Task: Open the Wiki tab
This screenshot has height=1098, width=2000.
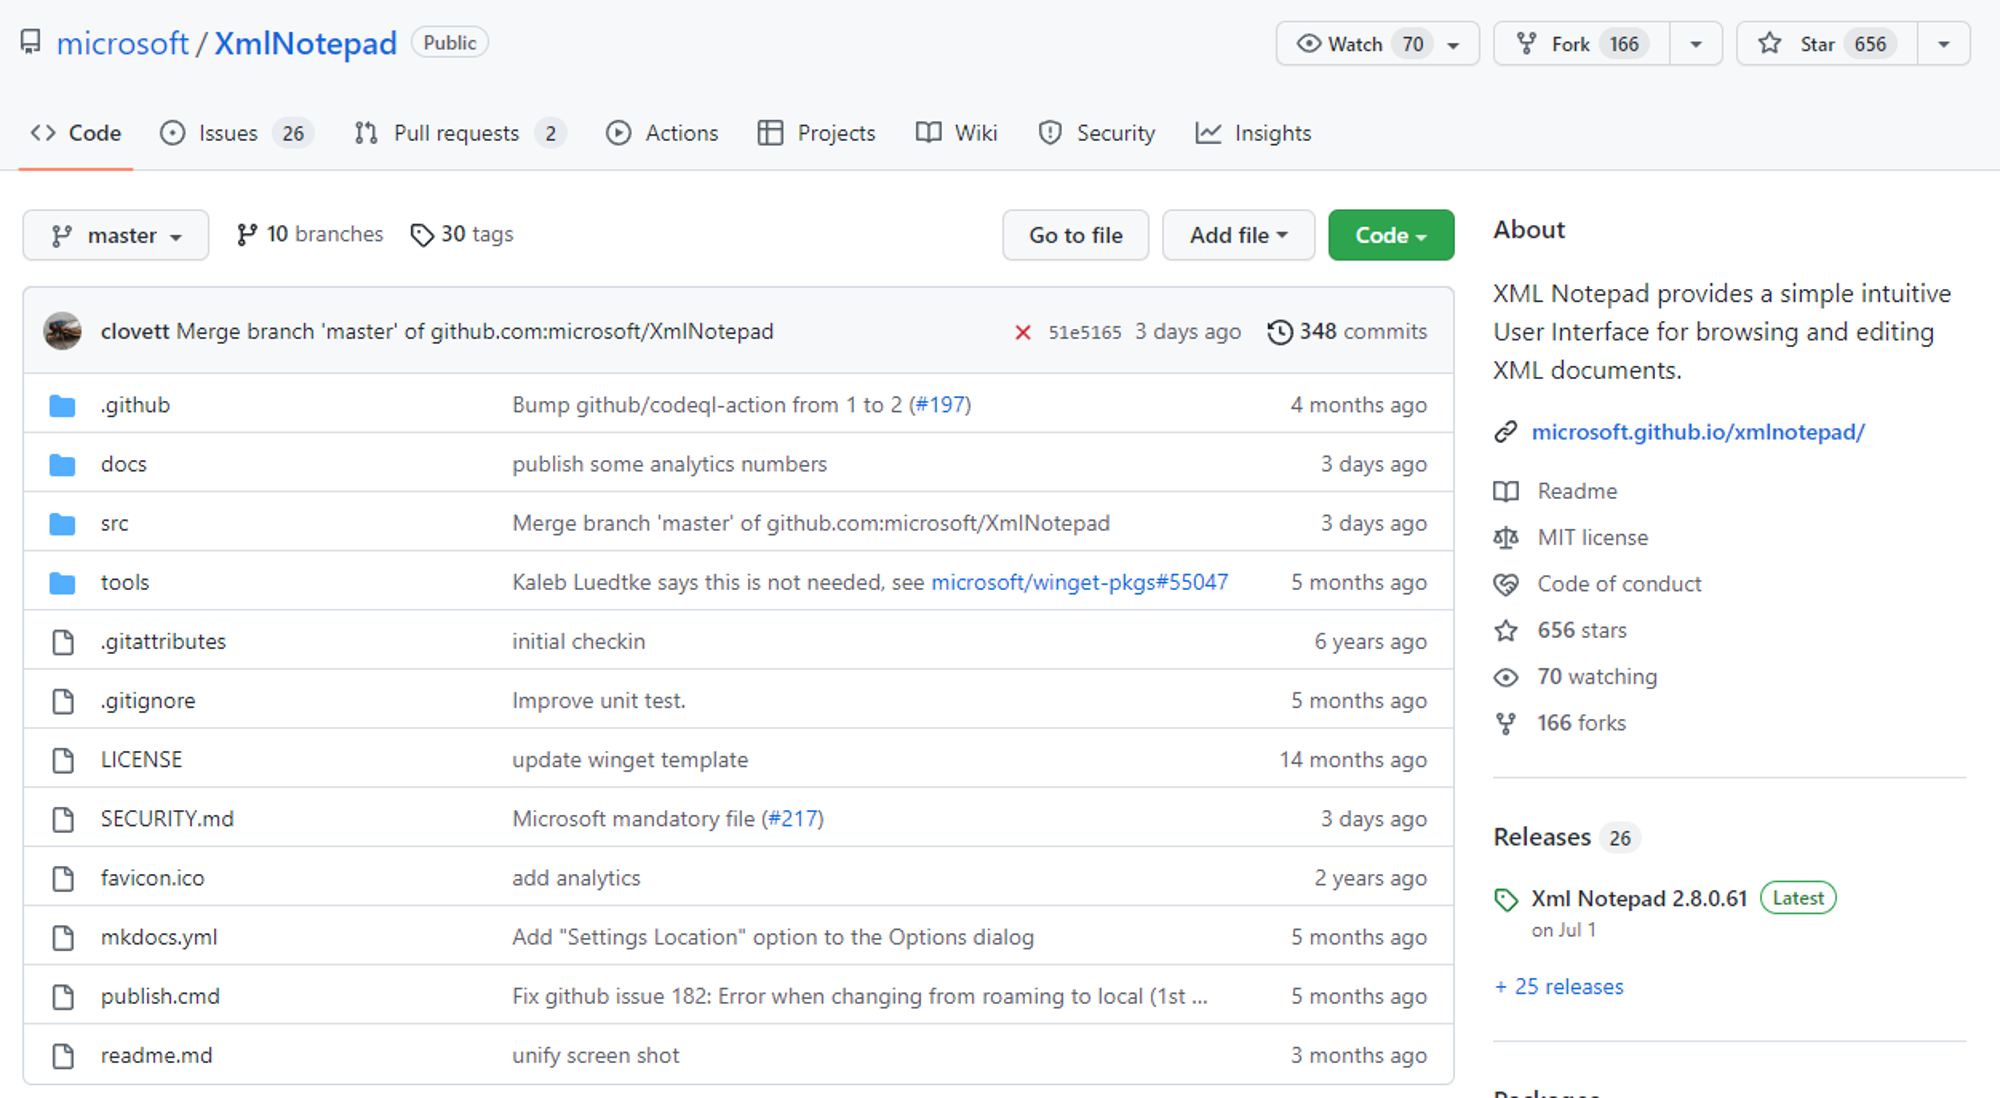Action: [x=956, y=133]
